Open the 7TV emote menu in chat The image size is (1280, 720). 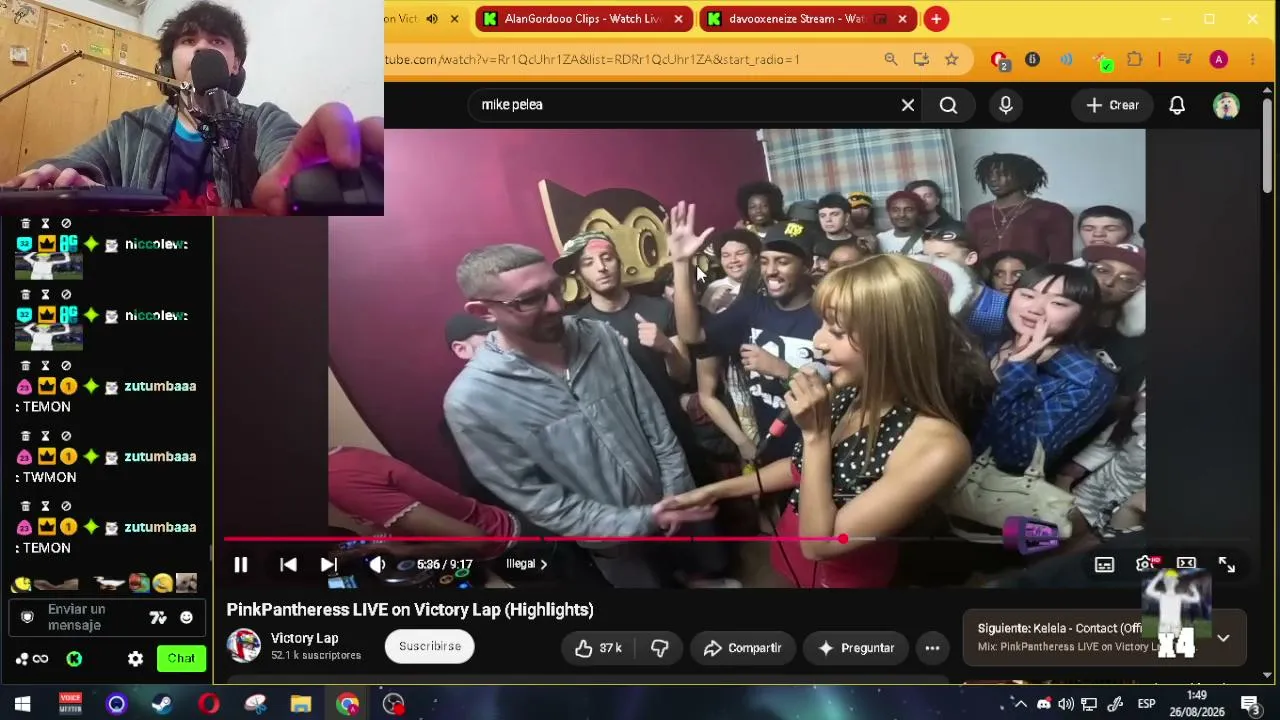pyautogui.click(x=158, y=618)
